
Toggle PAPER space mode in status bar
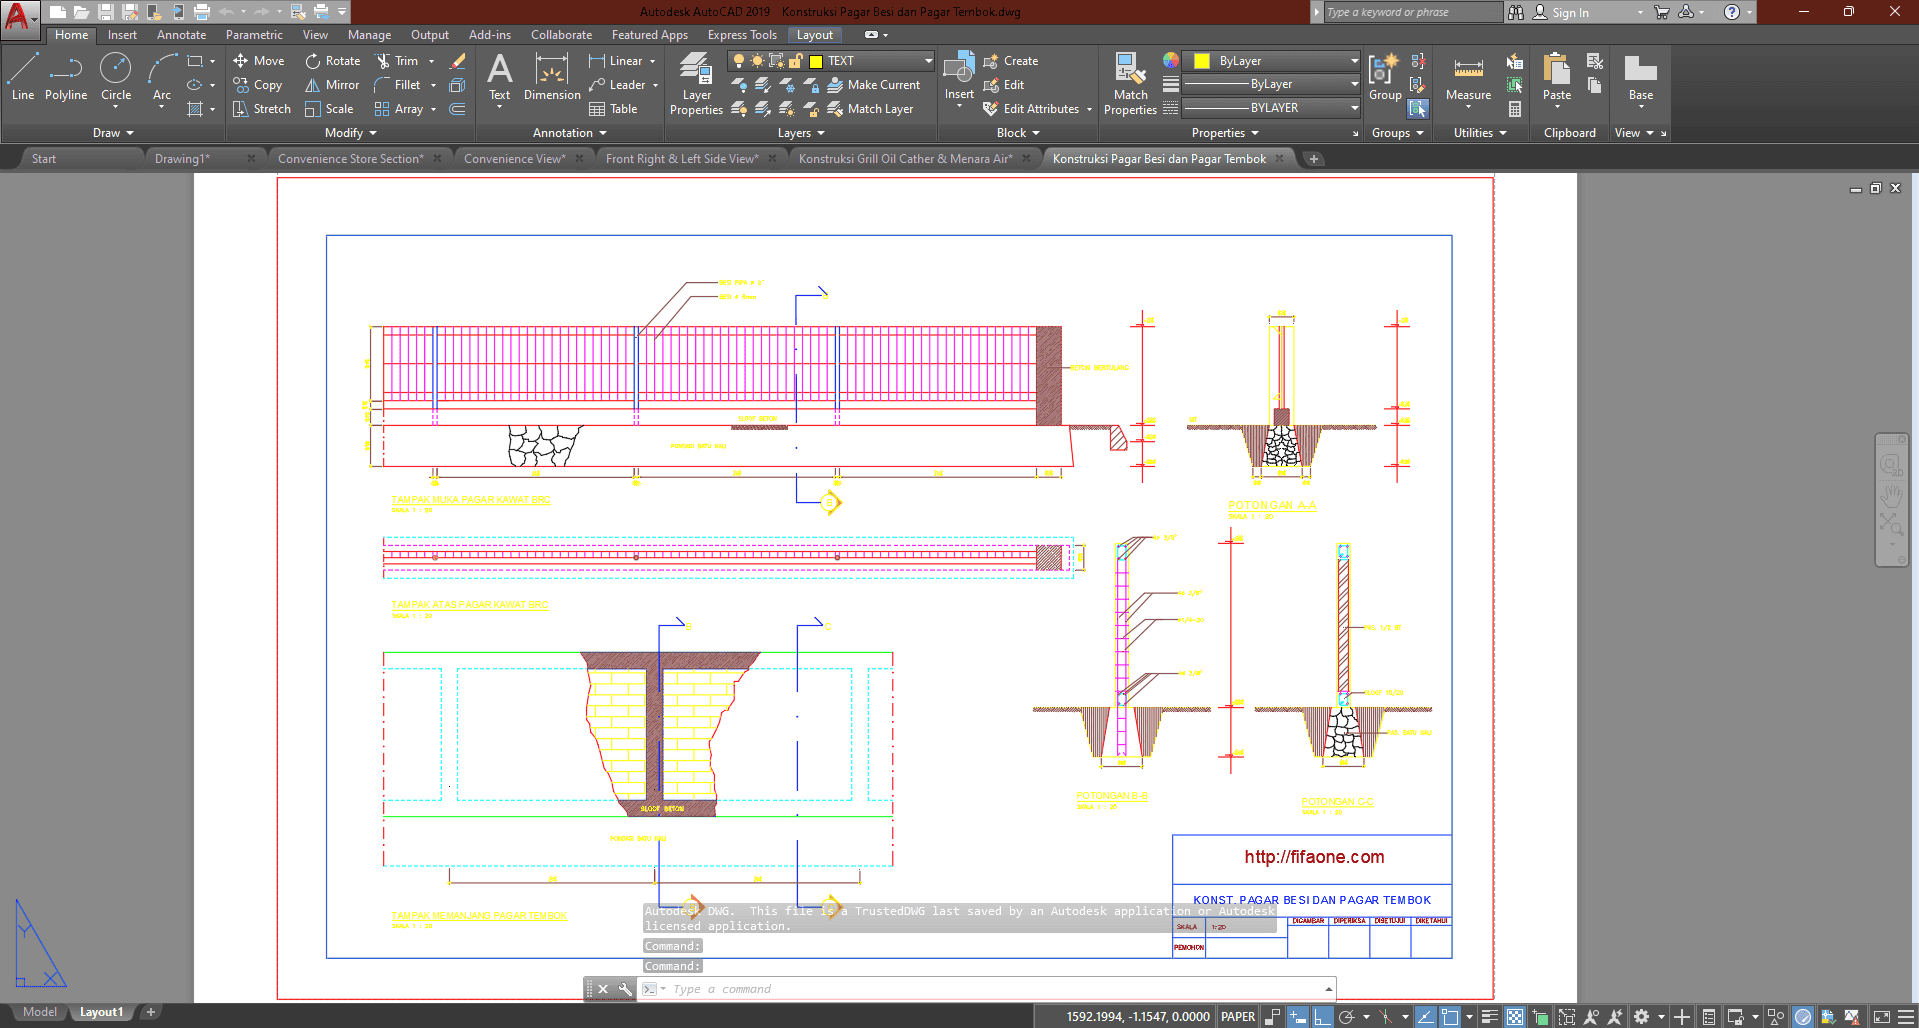coord(1238,1017)
